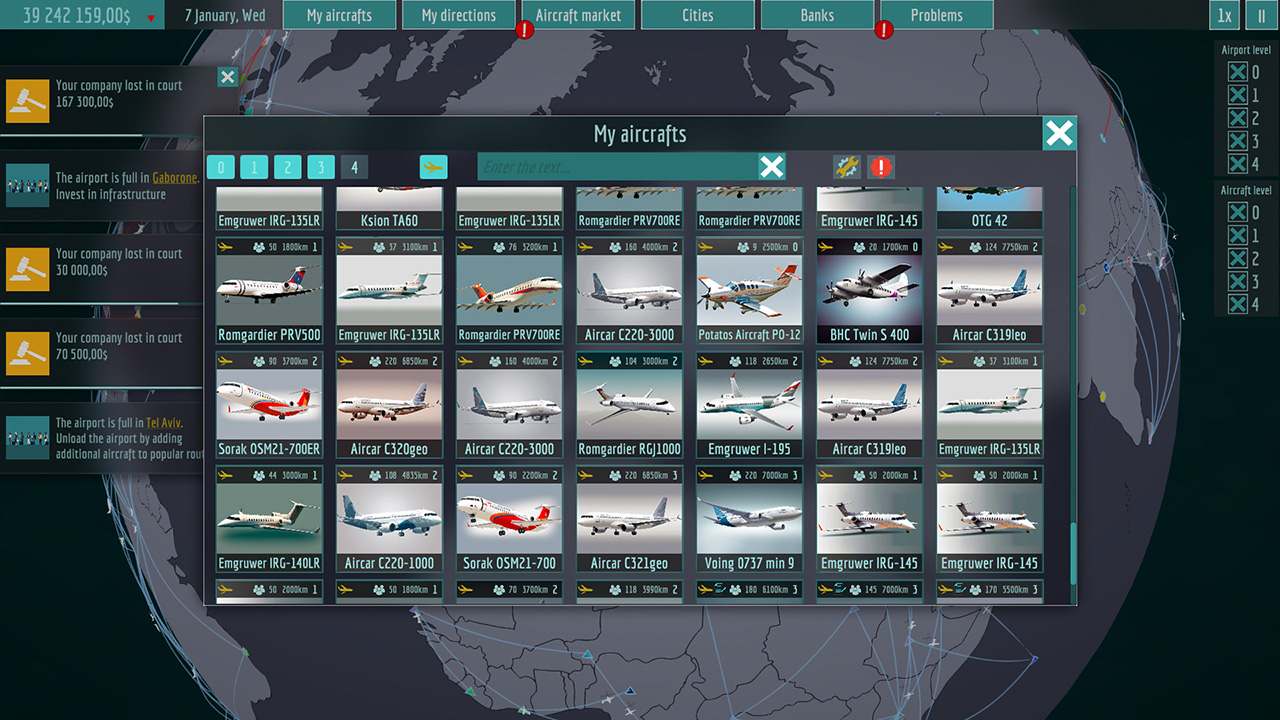Click the 1x game speed button
Viewport: 1280px width, 720px height.
(x=1224, y=15)
